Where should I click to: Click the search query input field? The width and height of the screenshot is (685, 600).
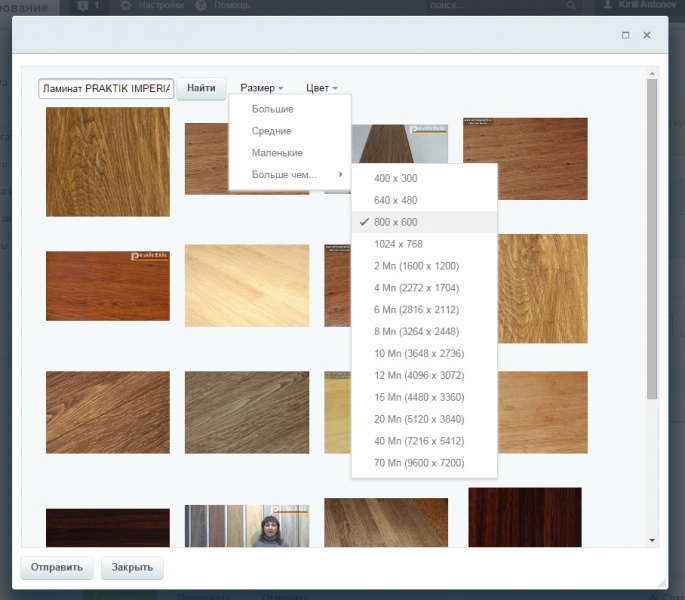(105, 89)
